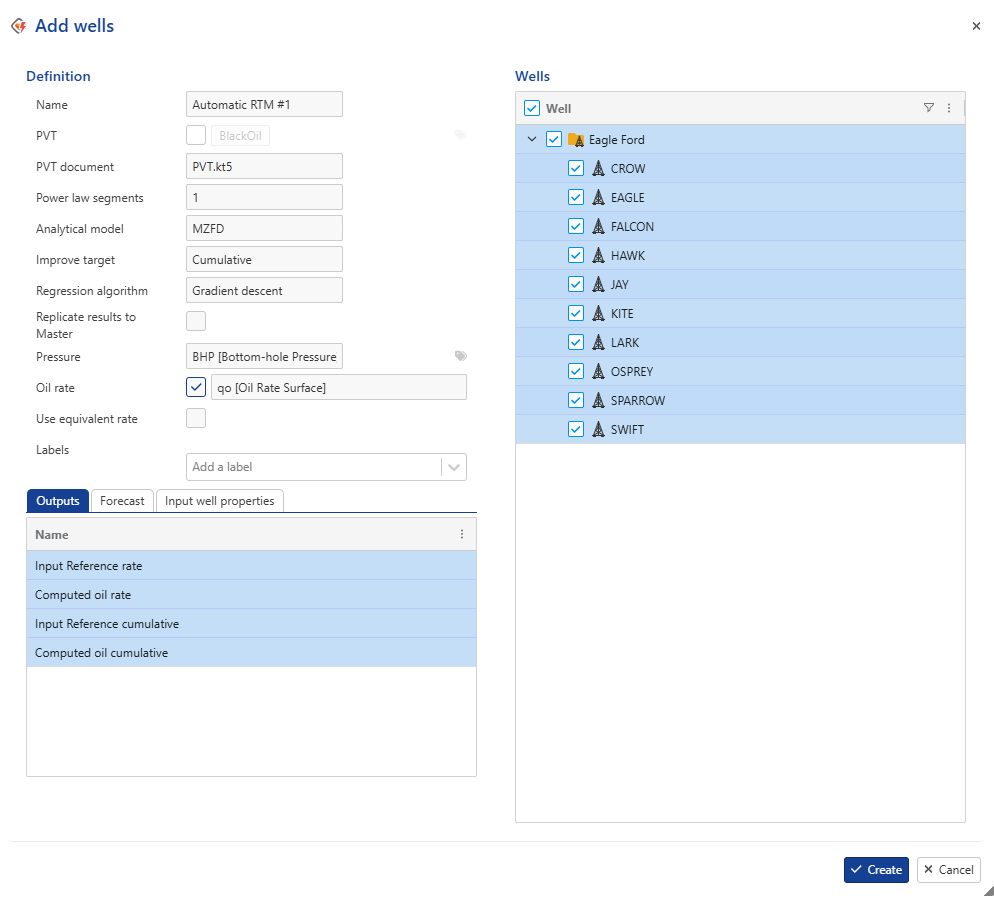
Task: Click the FALCON well derrick icon
Action: click(x=598, y=227)
